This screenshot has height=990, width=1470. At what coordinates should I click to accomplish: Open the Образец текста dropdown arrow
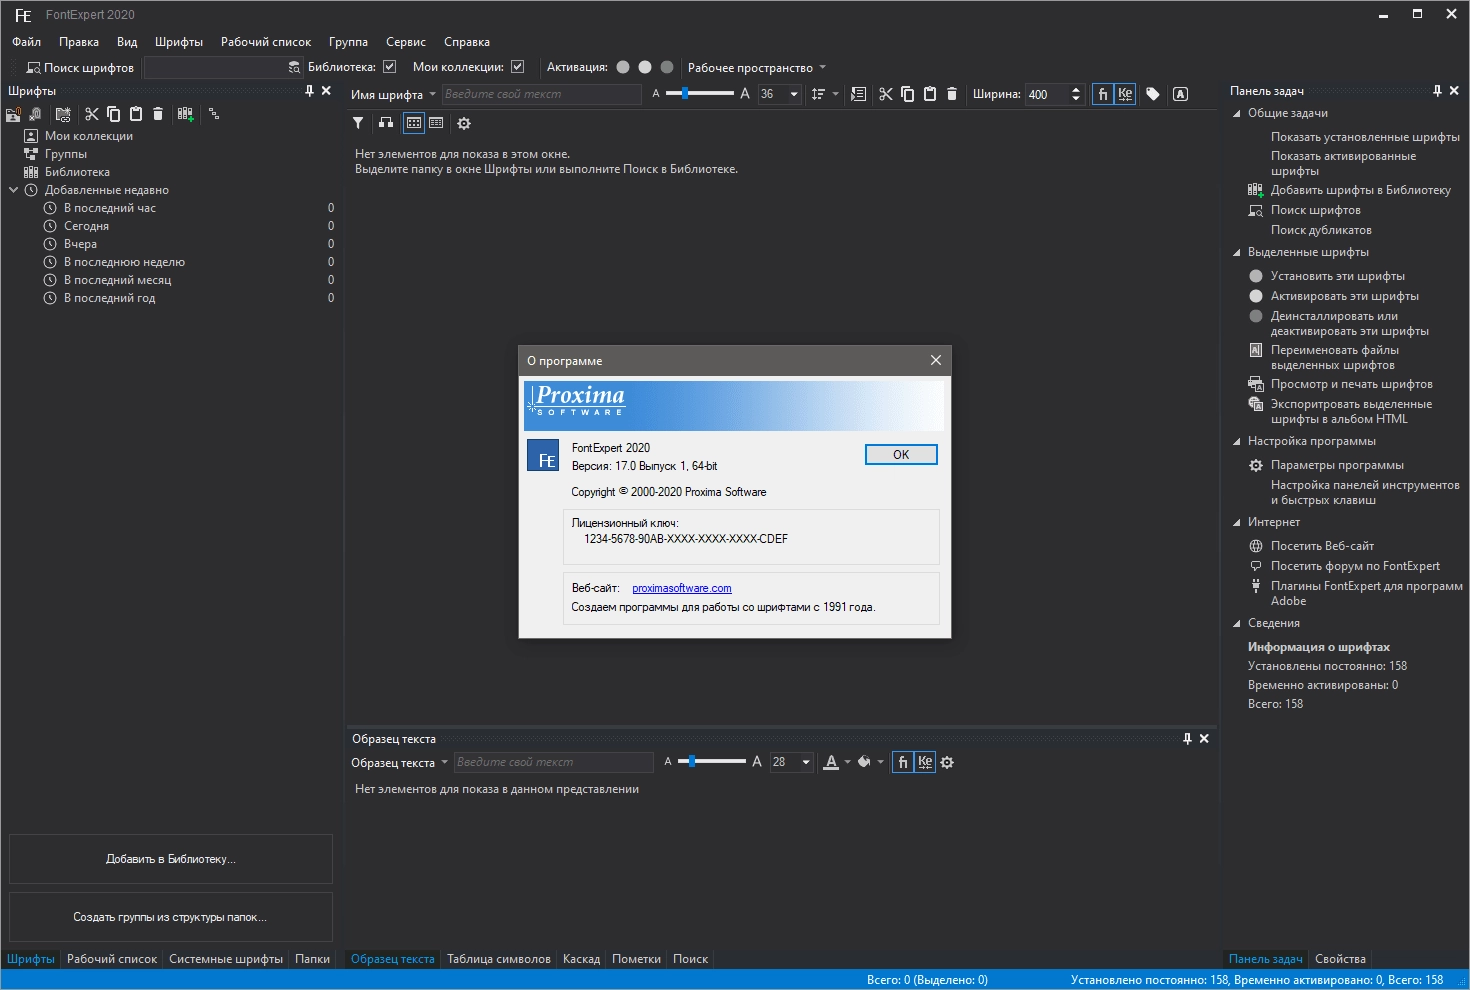pyautogui.click(x=445, y=762)
